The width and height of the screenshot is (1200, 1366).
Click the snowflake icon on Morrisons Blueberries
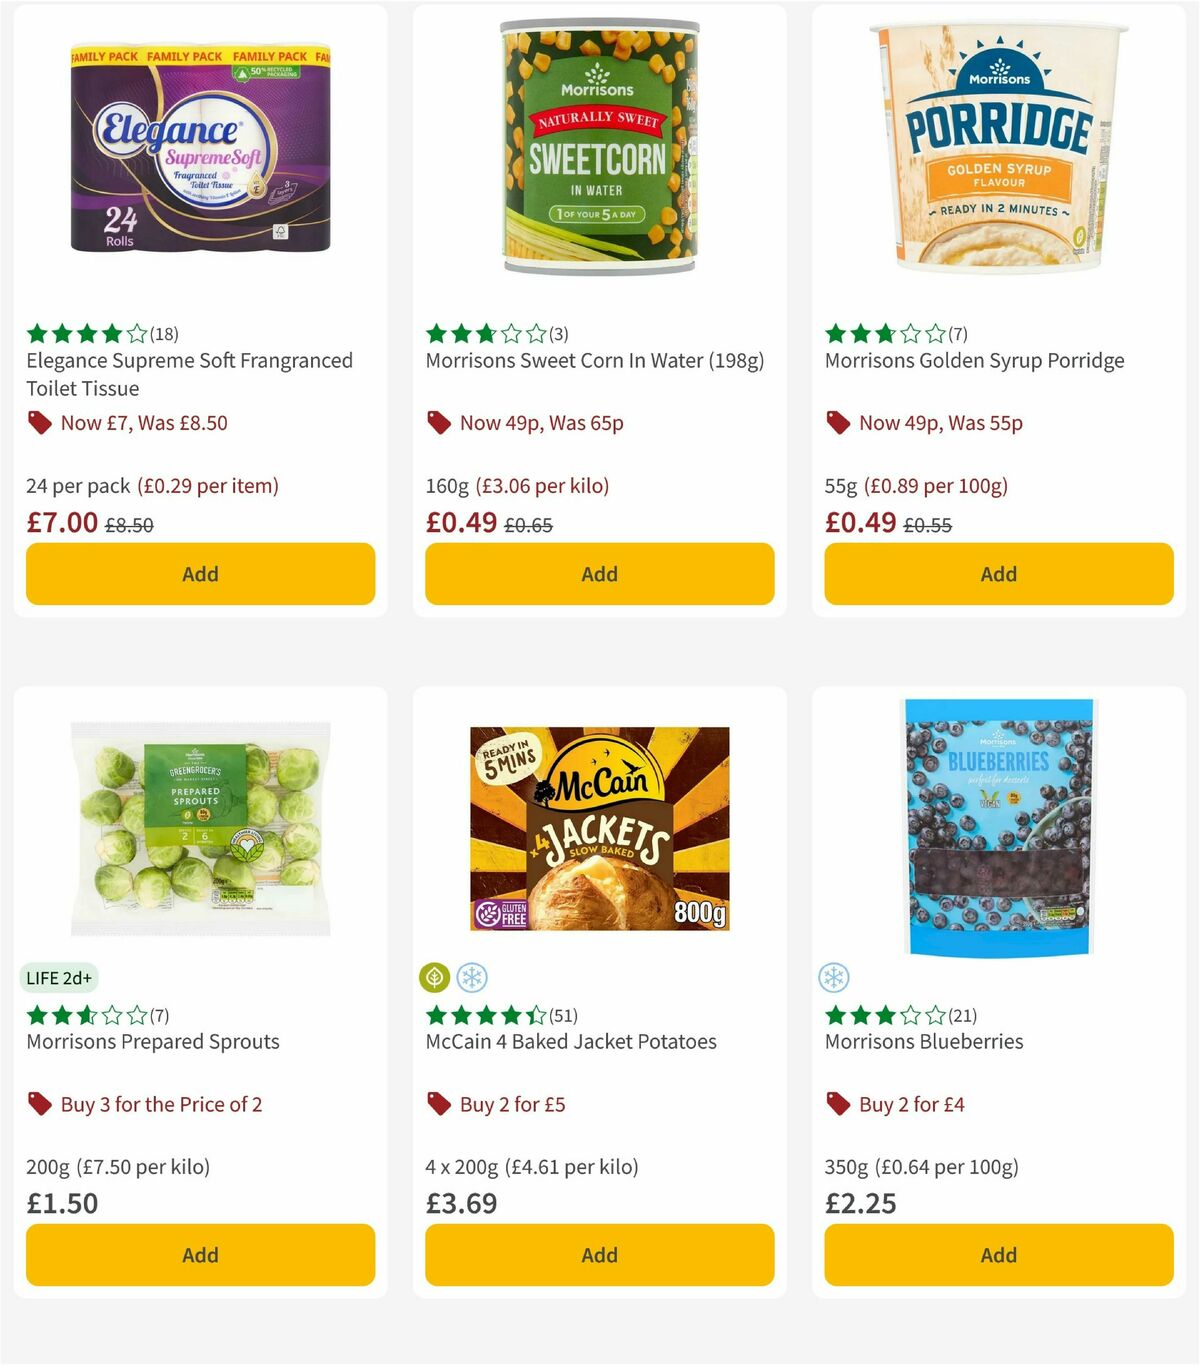coord(835,978)
